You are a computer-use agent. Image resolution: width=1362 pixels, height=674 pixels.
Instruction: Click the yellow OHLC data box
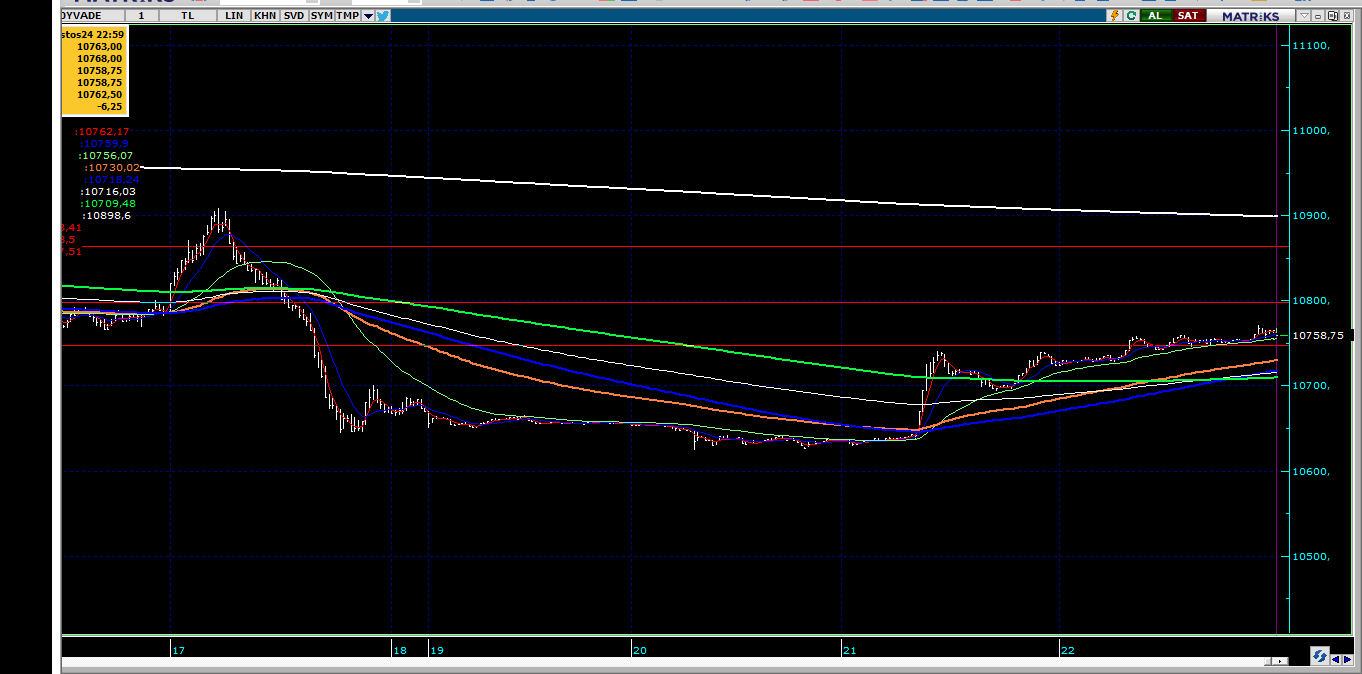pyautogui.click(x=94, y=70)
